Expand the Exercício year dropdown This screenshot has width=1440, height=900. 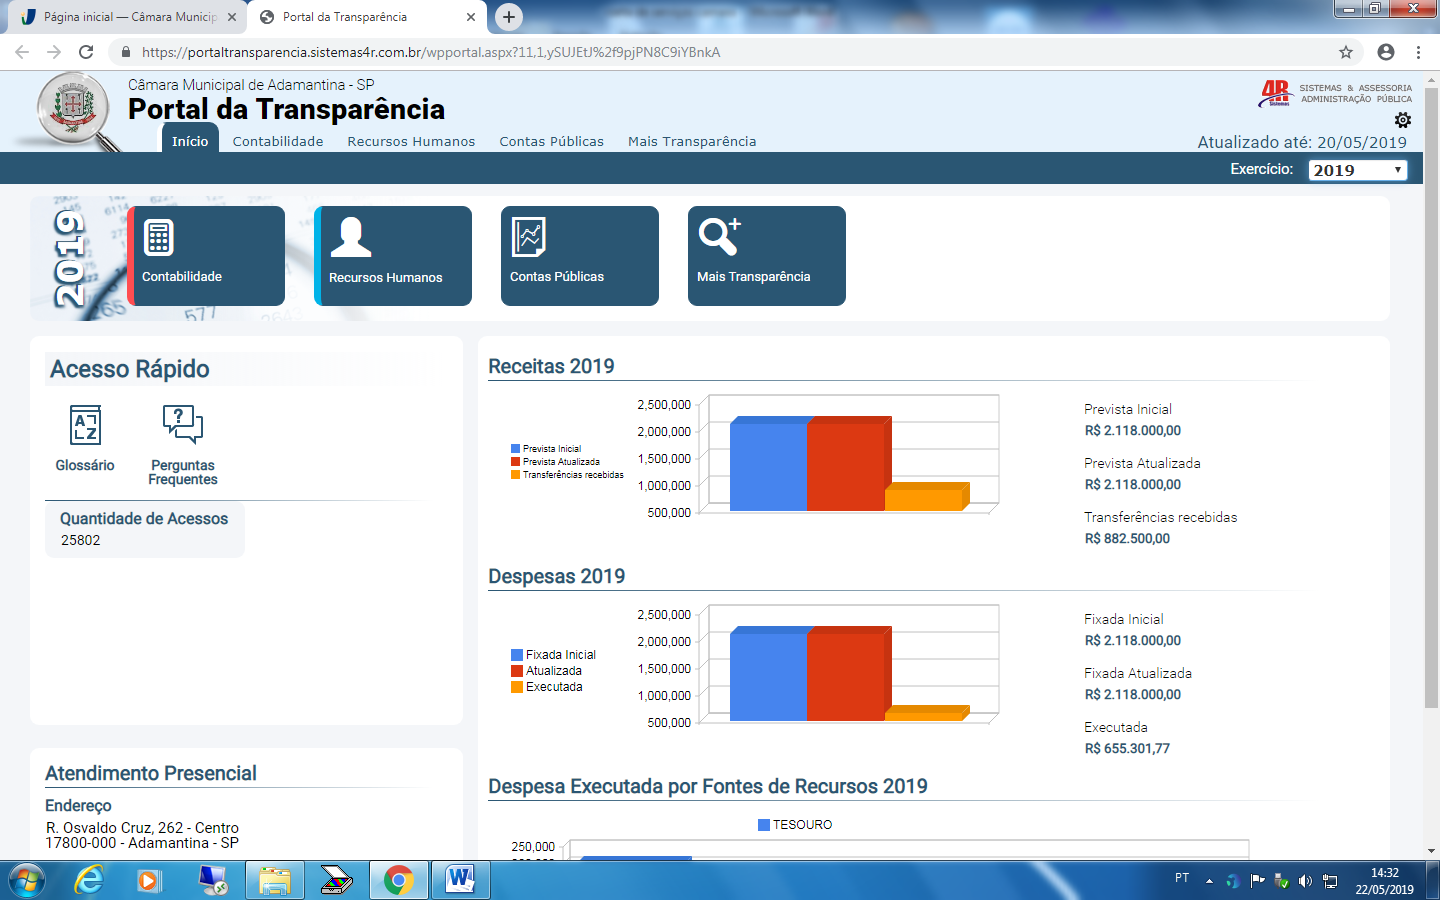pos(1357,170)
